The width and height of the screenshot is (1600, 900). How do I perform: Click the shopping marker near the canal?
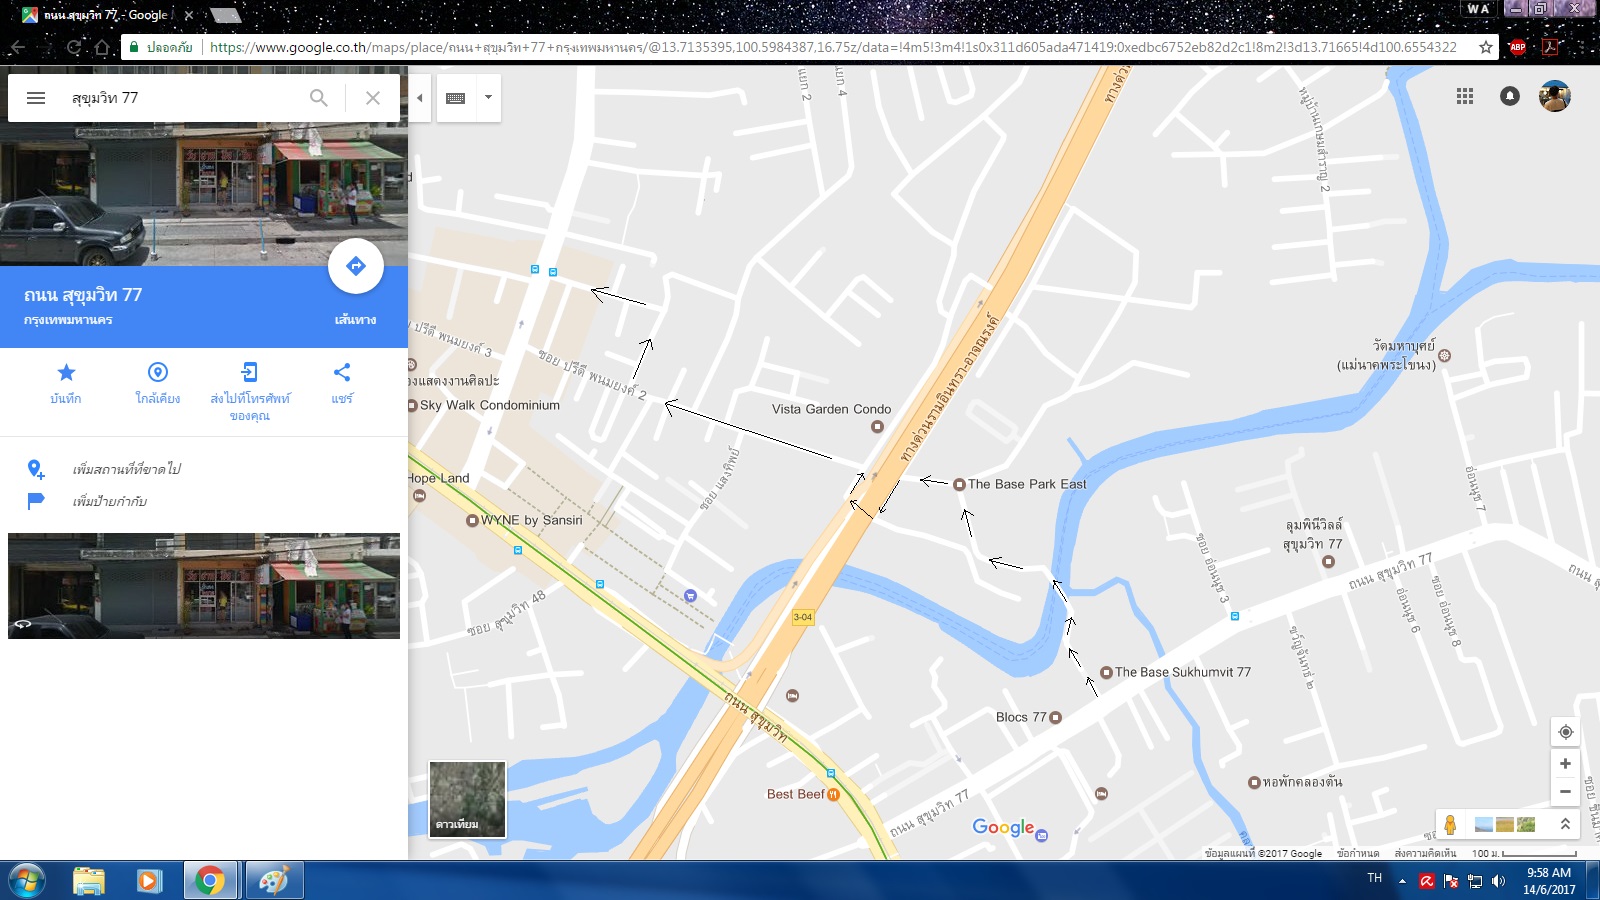[x=690, y=595]
